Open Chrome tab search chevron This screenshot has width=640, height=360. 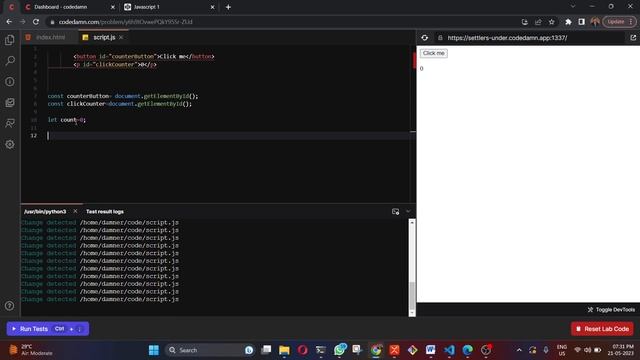point(573,7)
